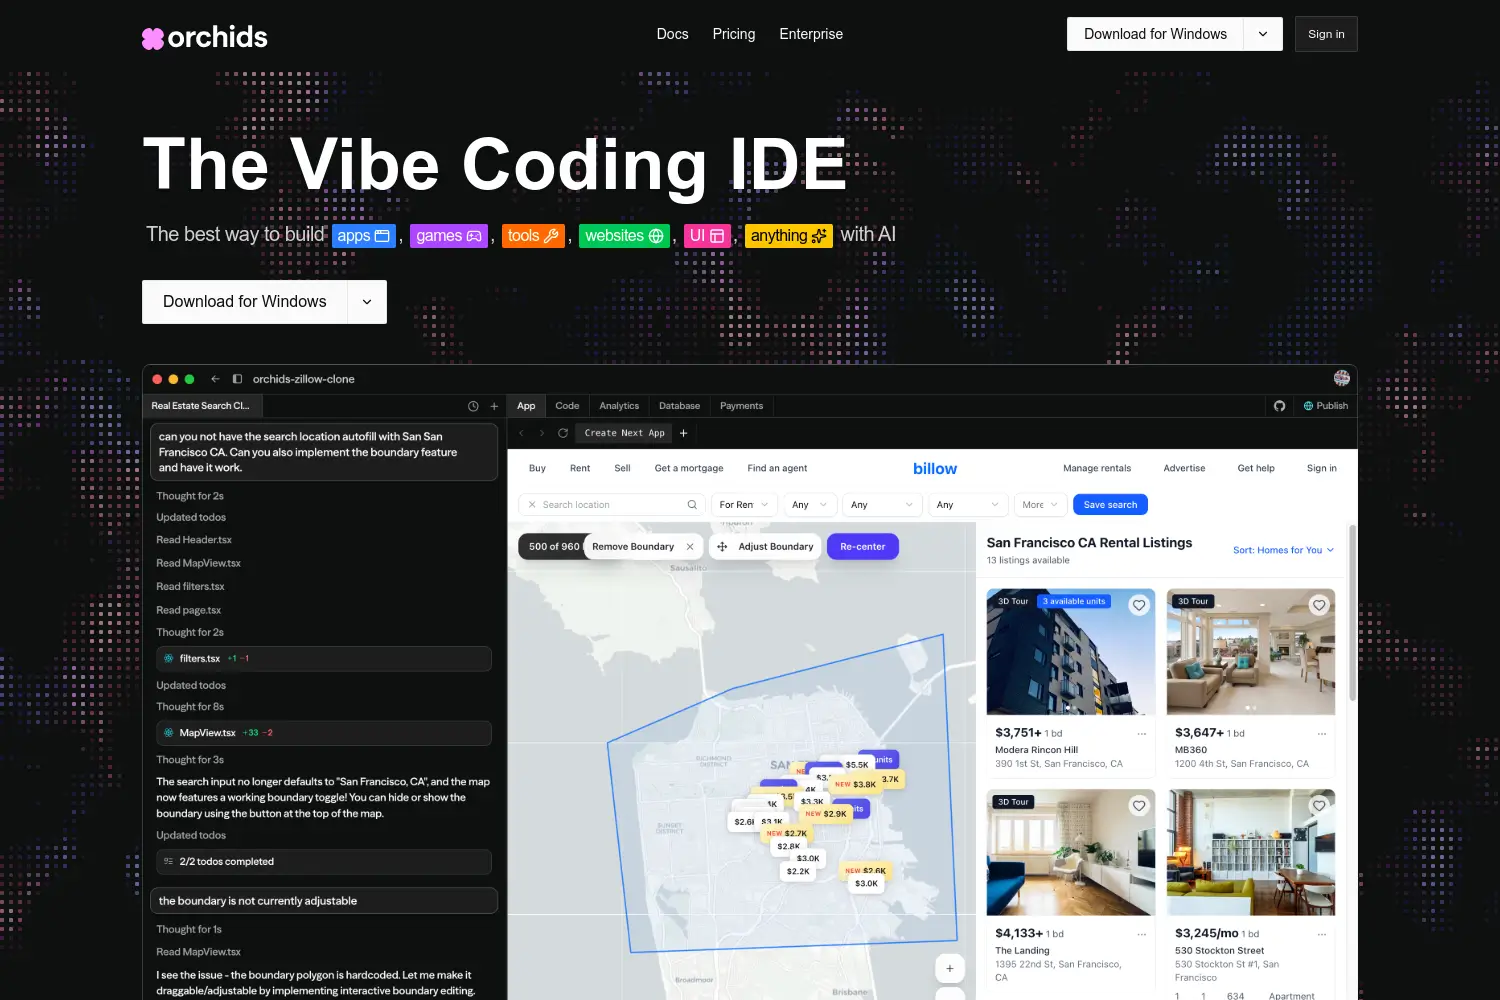1500x1000 pixels.
Task: Open more options for 530 Stockton Street
Action: click(x=1321, y=935)
